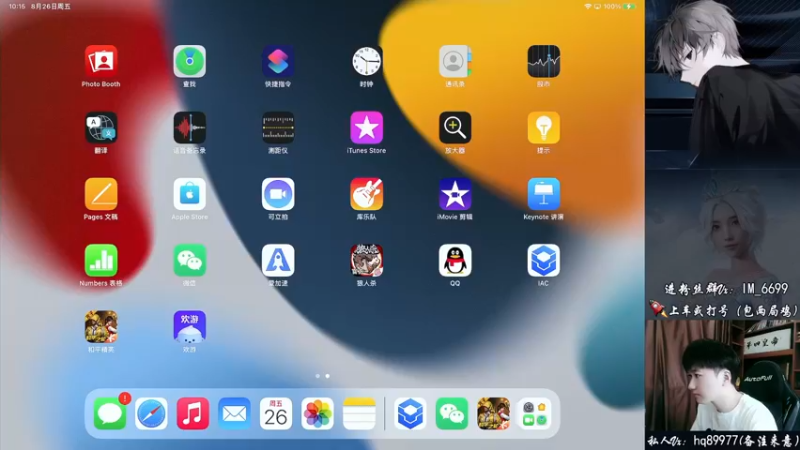Tap the second home screen page dot
This screenshot has width=800, height=450.
click(x=328, y=376)
